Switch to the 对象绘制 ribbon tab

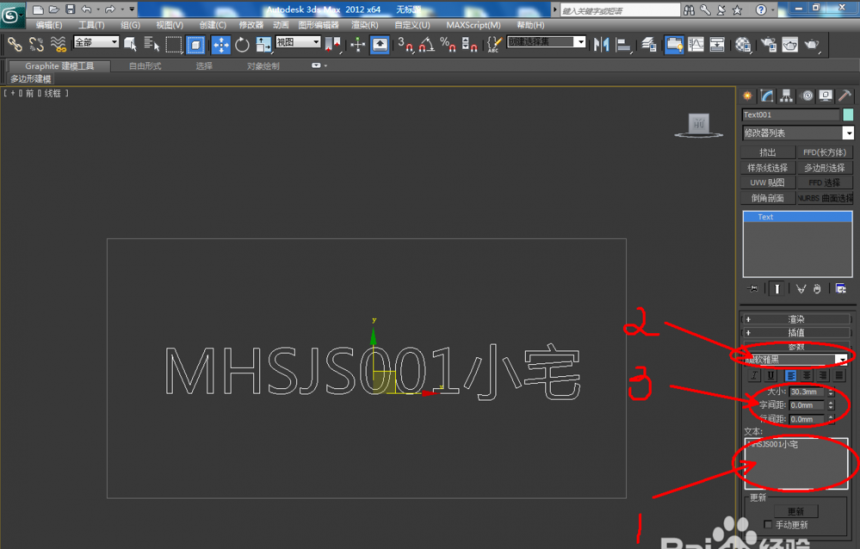click(x=263, y=66)
